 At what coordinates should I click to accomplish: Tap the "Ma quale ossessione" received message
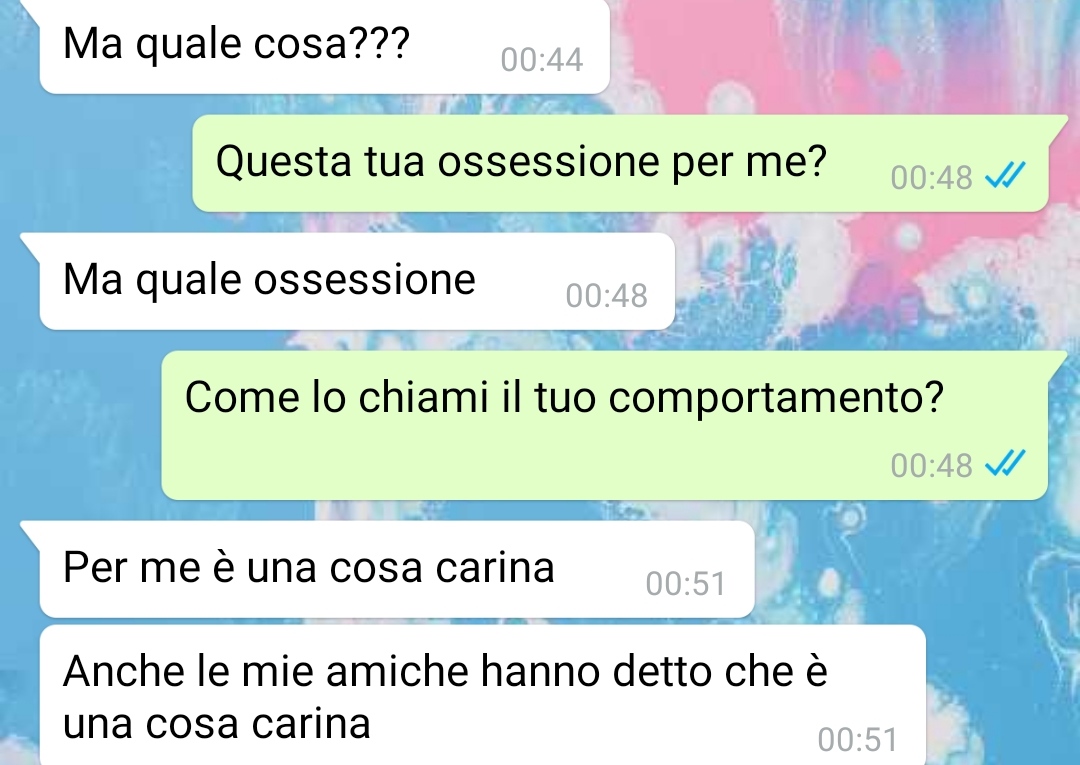point(357,281)
